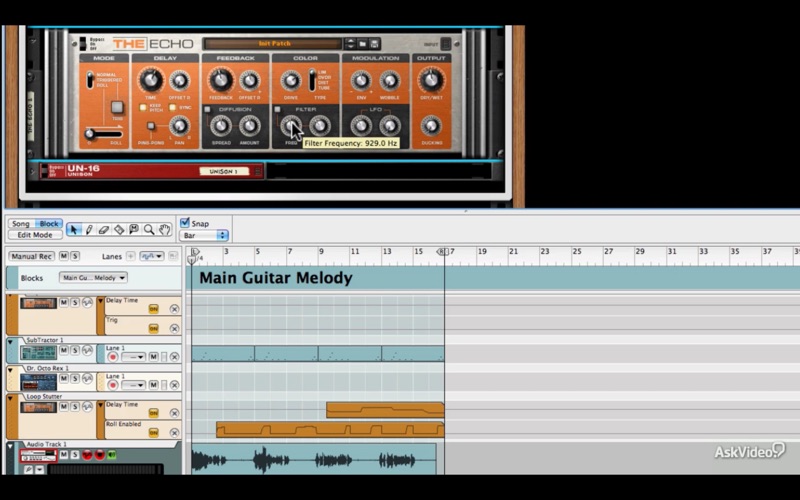Toggle the Ping-Pong button
This screenshot has width=800, height=500.
click(151, 126)
